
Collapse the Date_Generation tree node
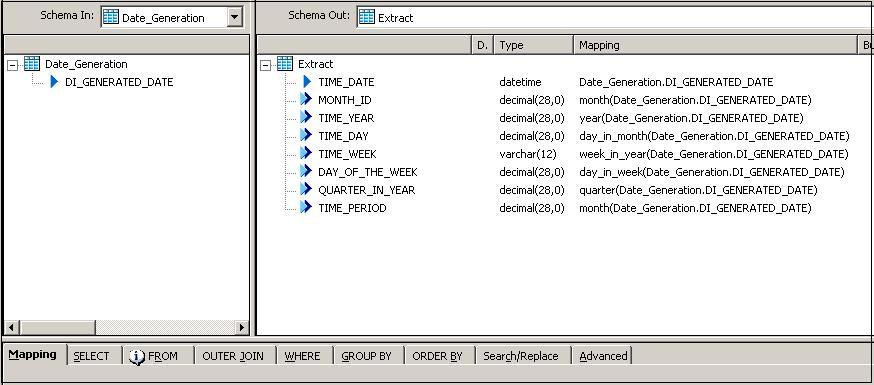12,65
